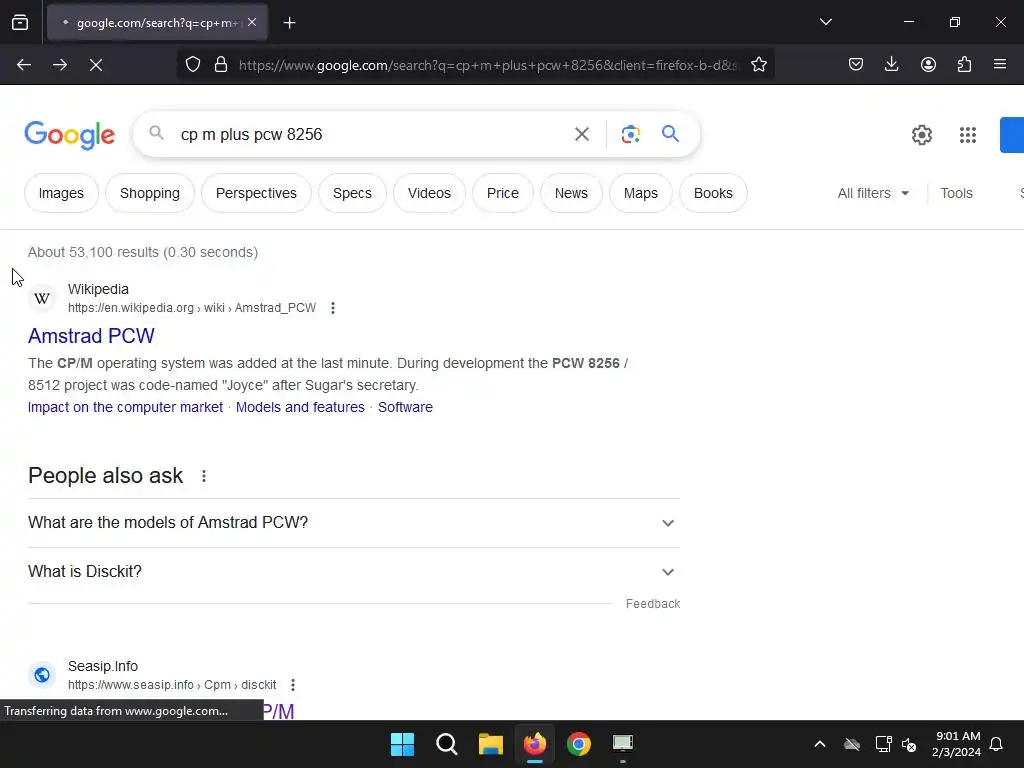The image size is (1024, 768).
Task: Click the 'About 53,100 results' text
Action: (x=143, y=252)
